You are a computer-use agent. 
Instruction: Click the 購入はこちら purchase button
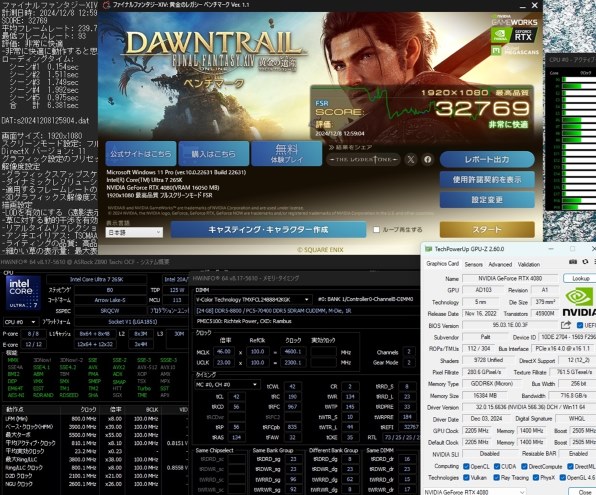(214, 154)
